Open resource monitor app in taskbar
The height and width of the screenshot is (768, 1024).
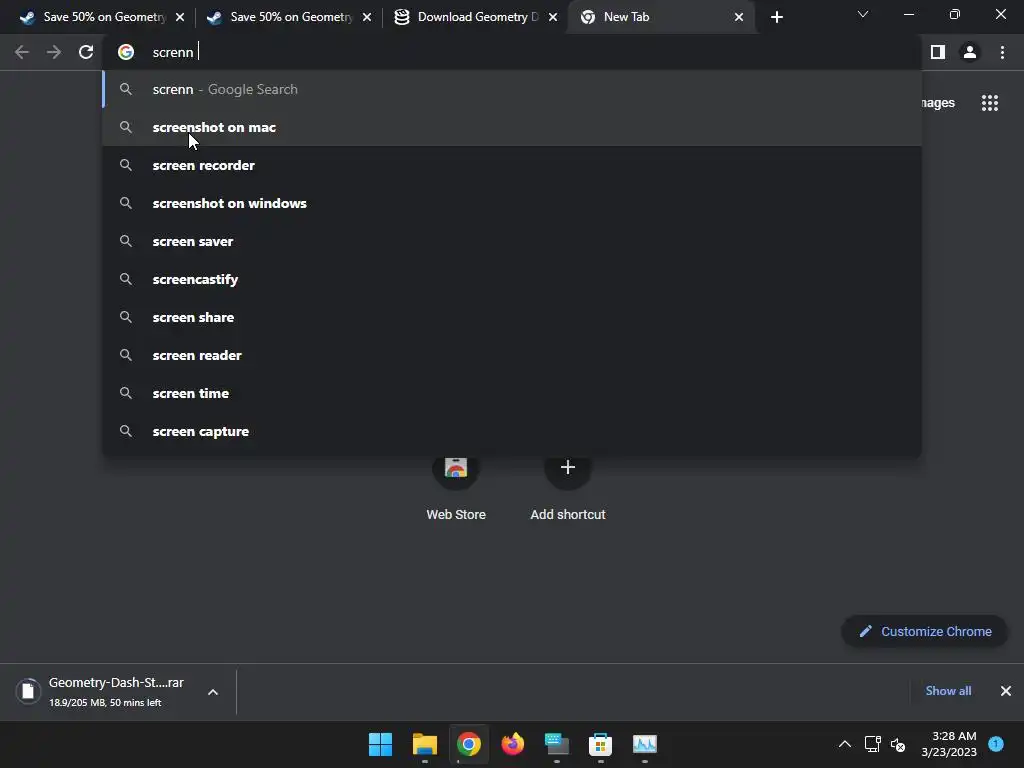(x=645, y=744)
